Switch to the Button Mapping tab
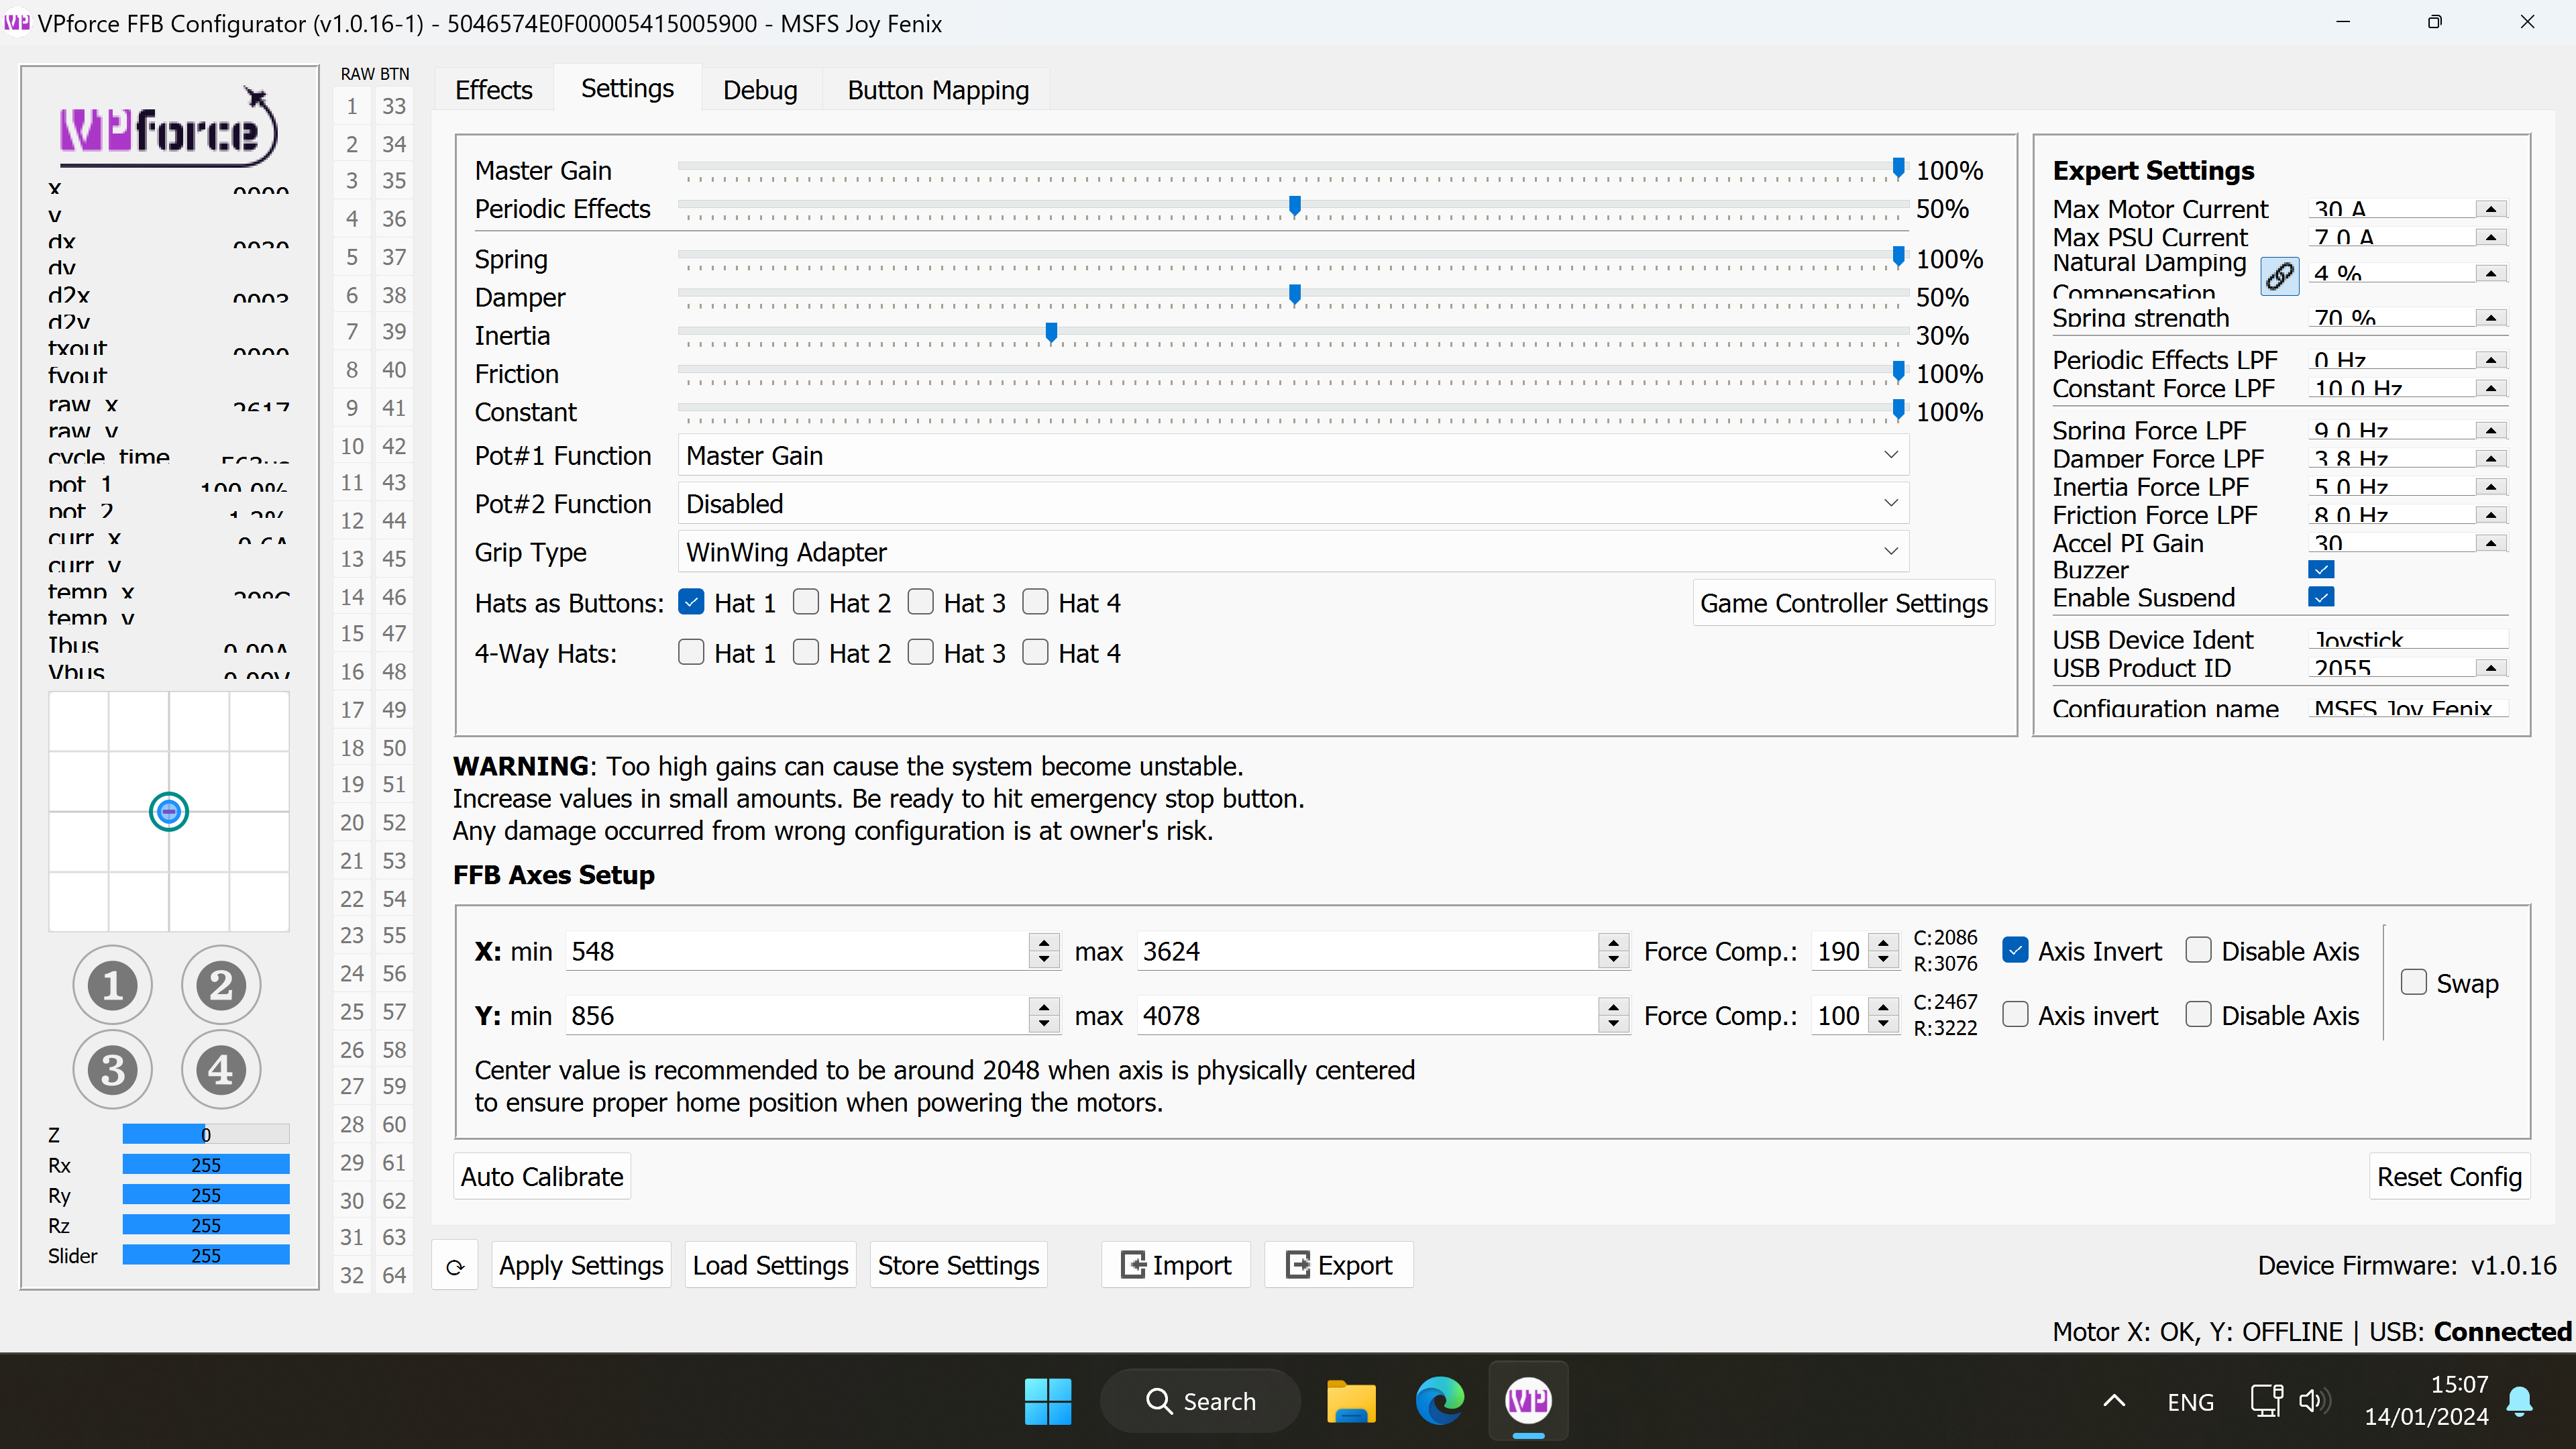 pyautogui.click(x=938, y=89)
